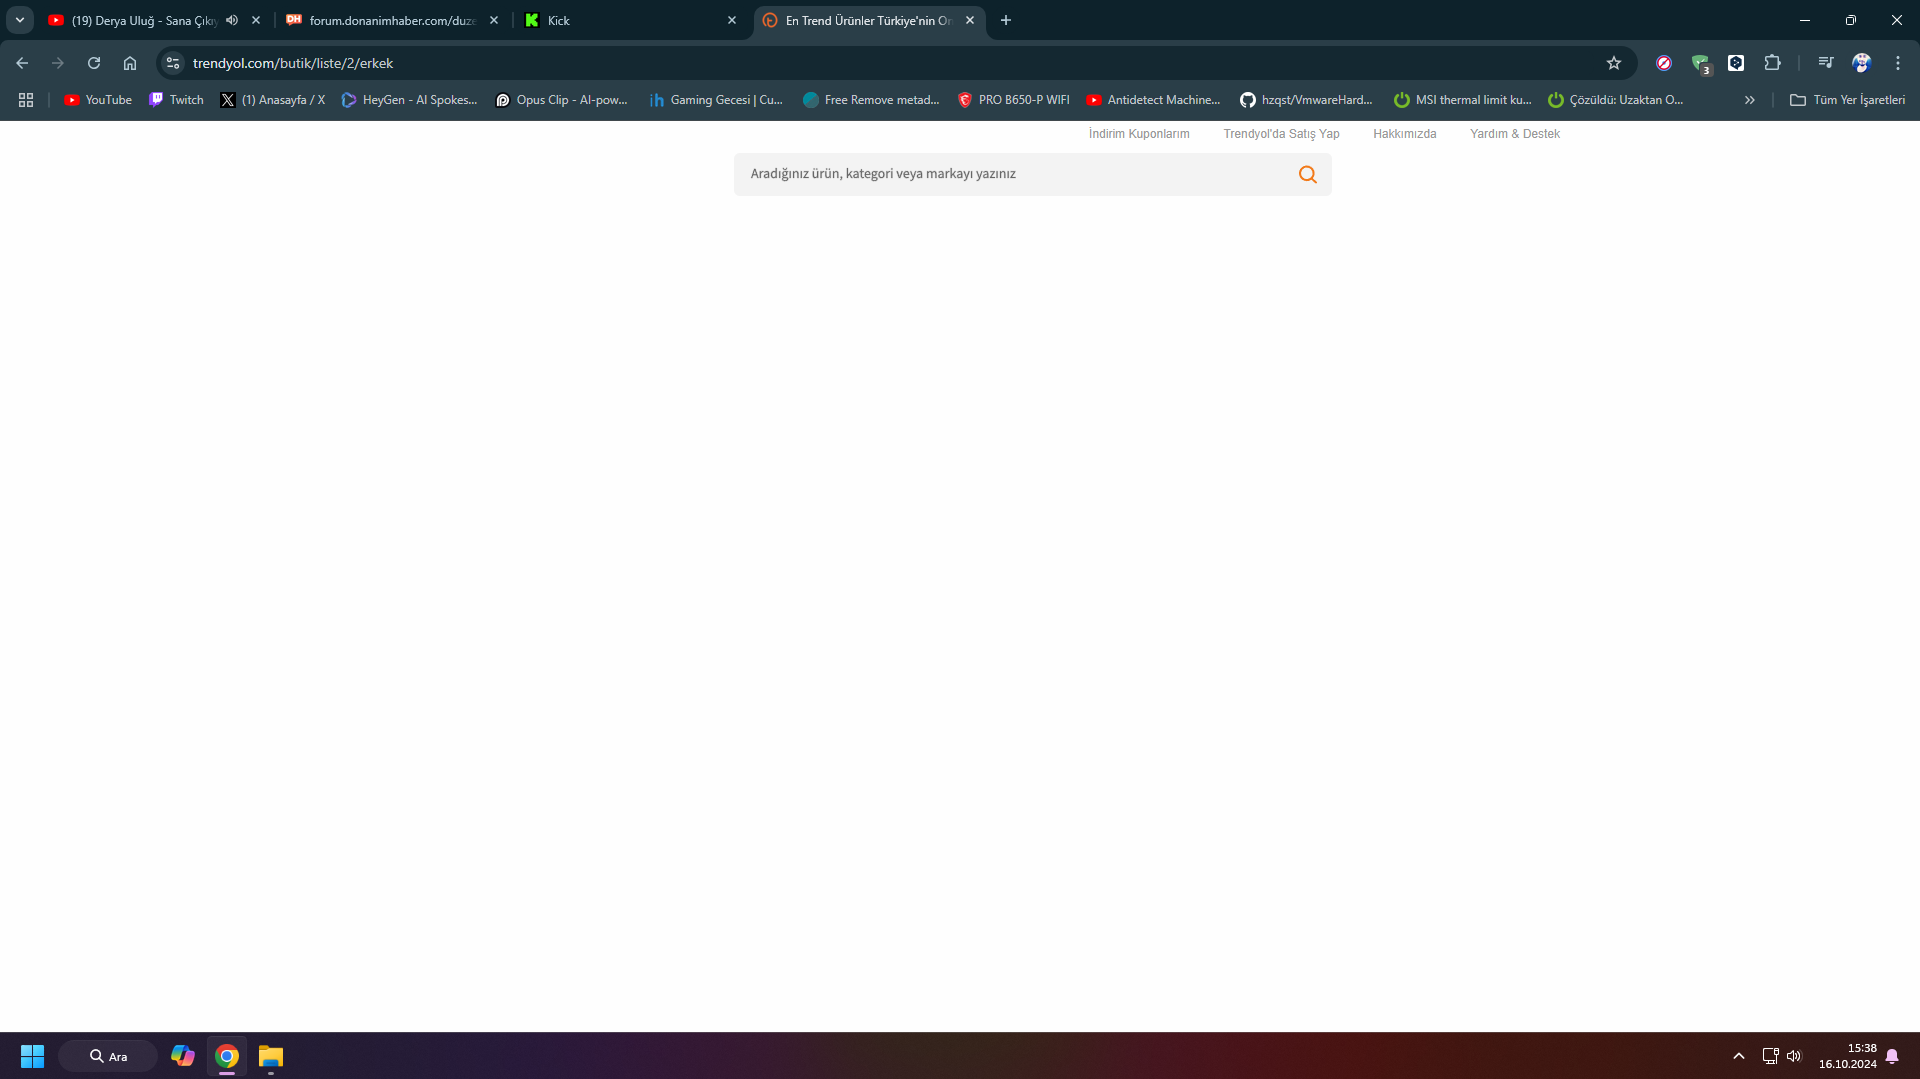The width and height of the screenshot is (1920, 1079).
Task: Open the Tüm Yer İşaretleri folder
Action: click(x=1847, y=100)
